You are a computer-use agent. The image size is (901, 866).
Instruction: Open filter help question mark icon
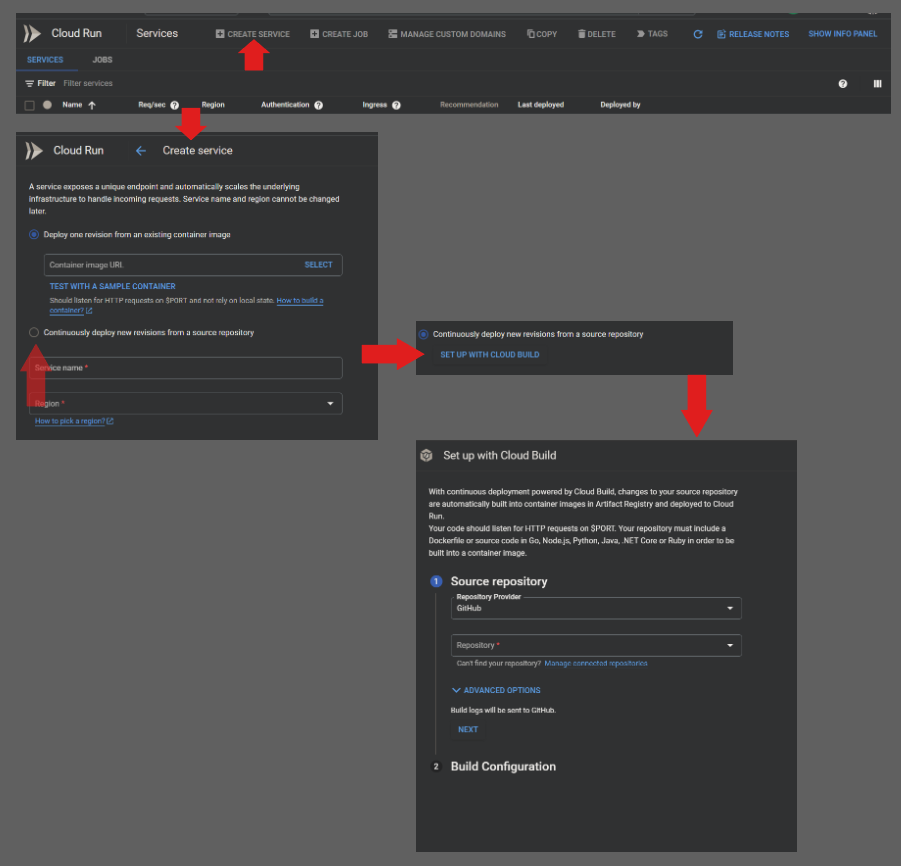pyautogui.click(x=842, y=84)
